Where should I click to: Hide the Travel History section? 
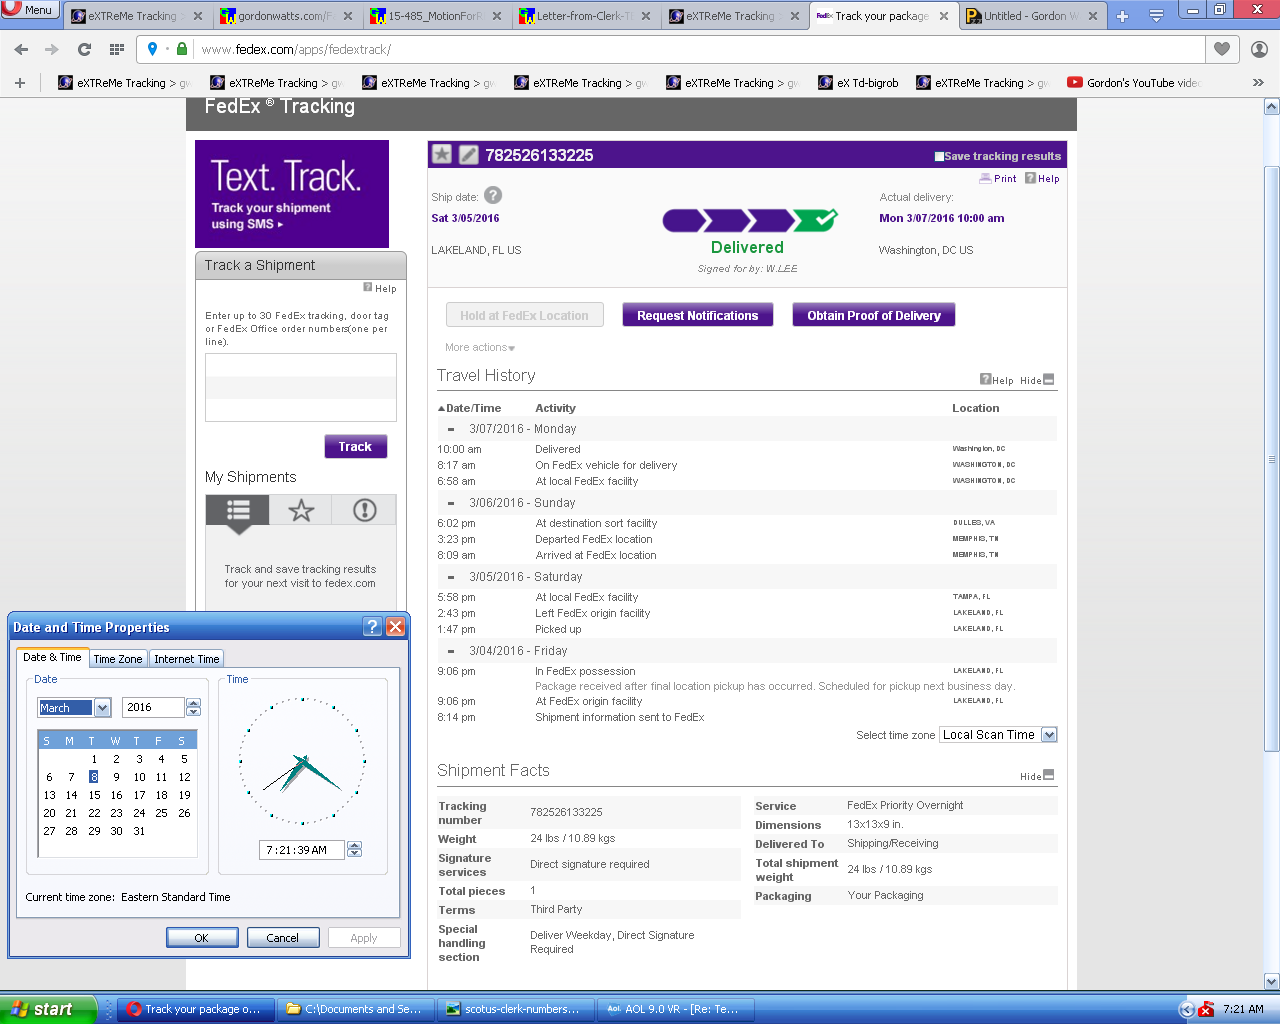point(1037,380)
